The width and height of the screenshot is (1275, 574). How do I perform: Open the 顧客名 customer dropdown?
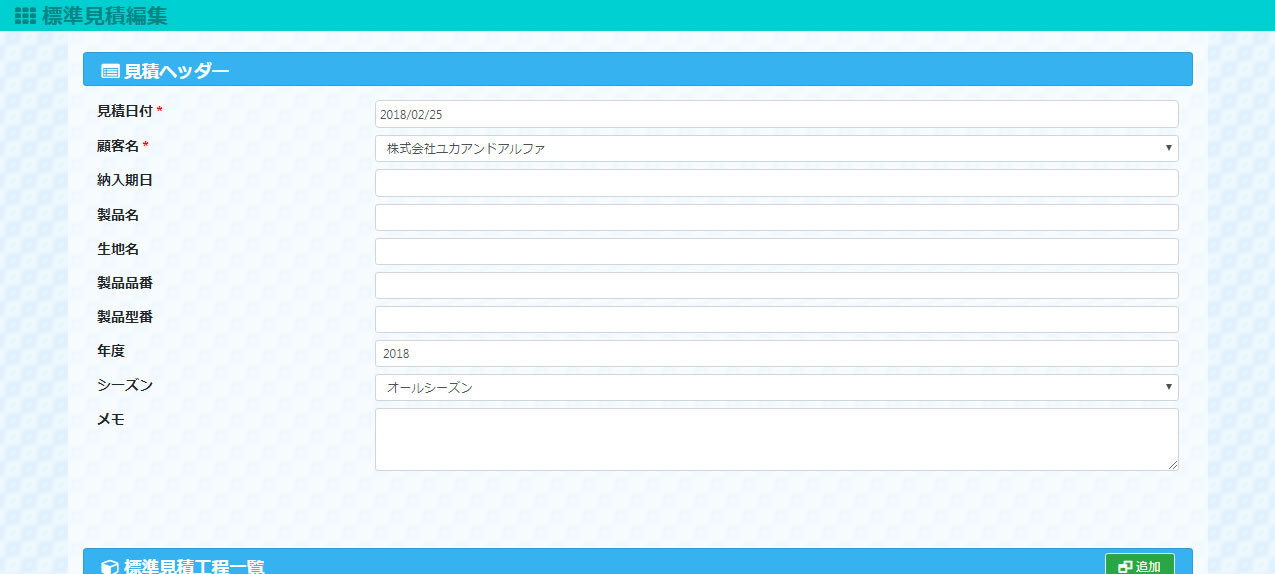point(776,148)
